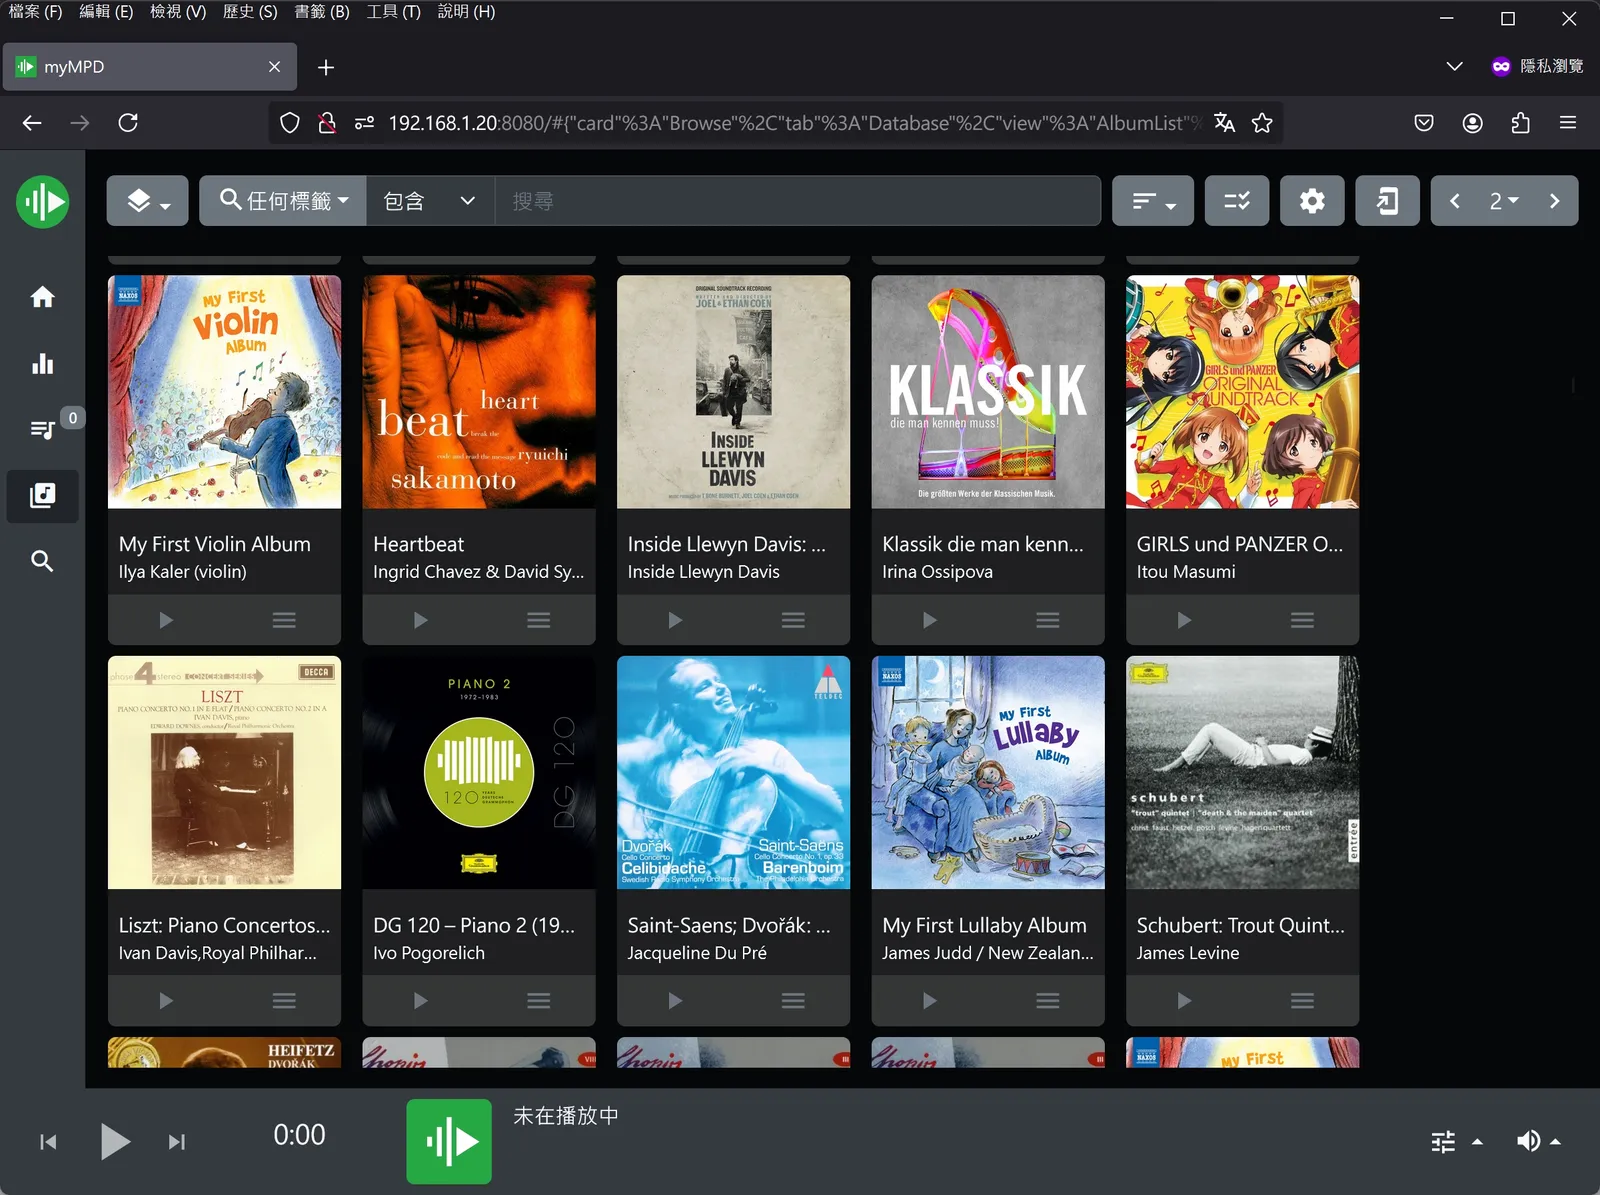This screenshot has width=1600, height=1195.
Task: Open menu for Klassik die man kennen album
Action: (x=1048, y=620)
